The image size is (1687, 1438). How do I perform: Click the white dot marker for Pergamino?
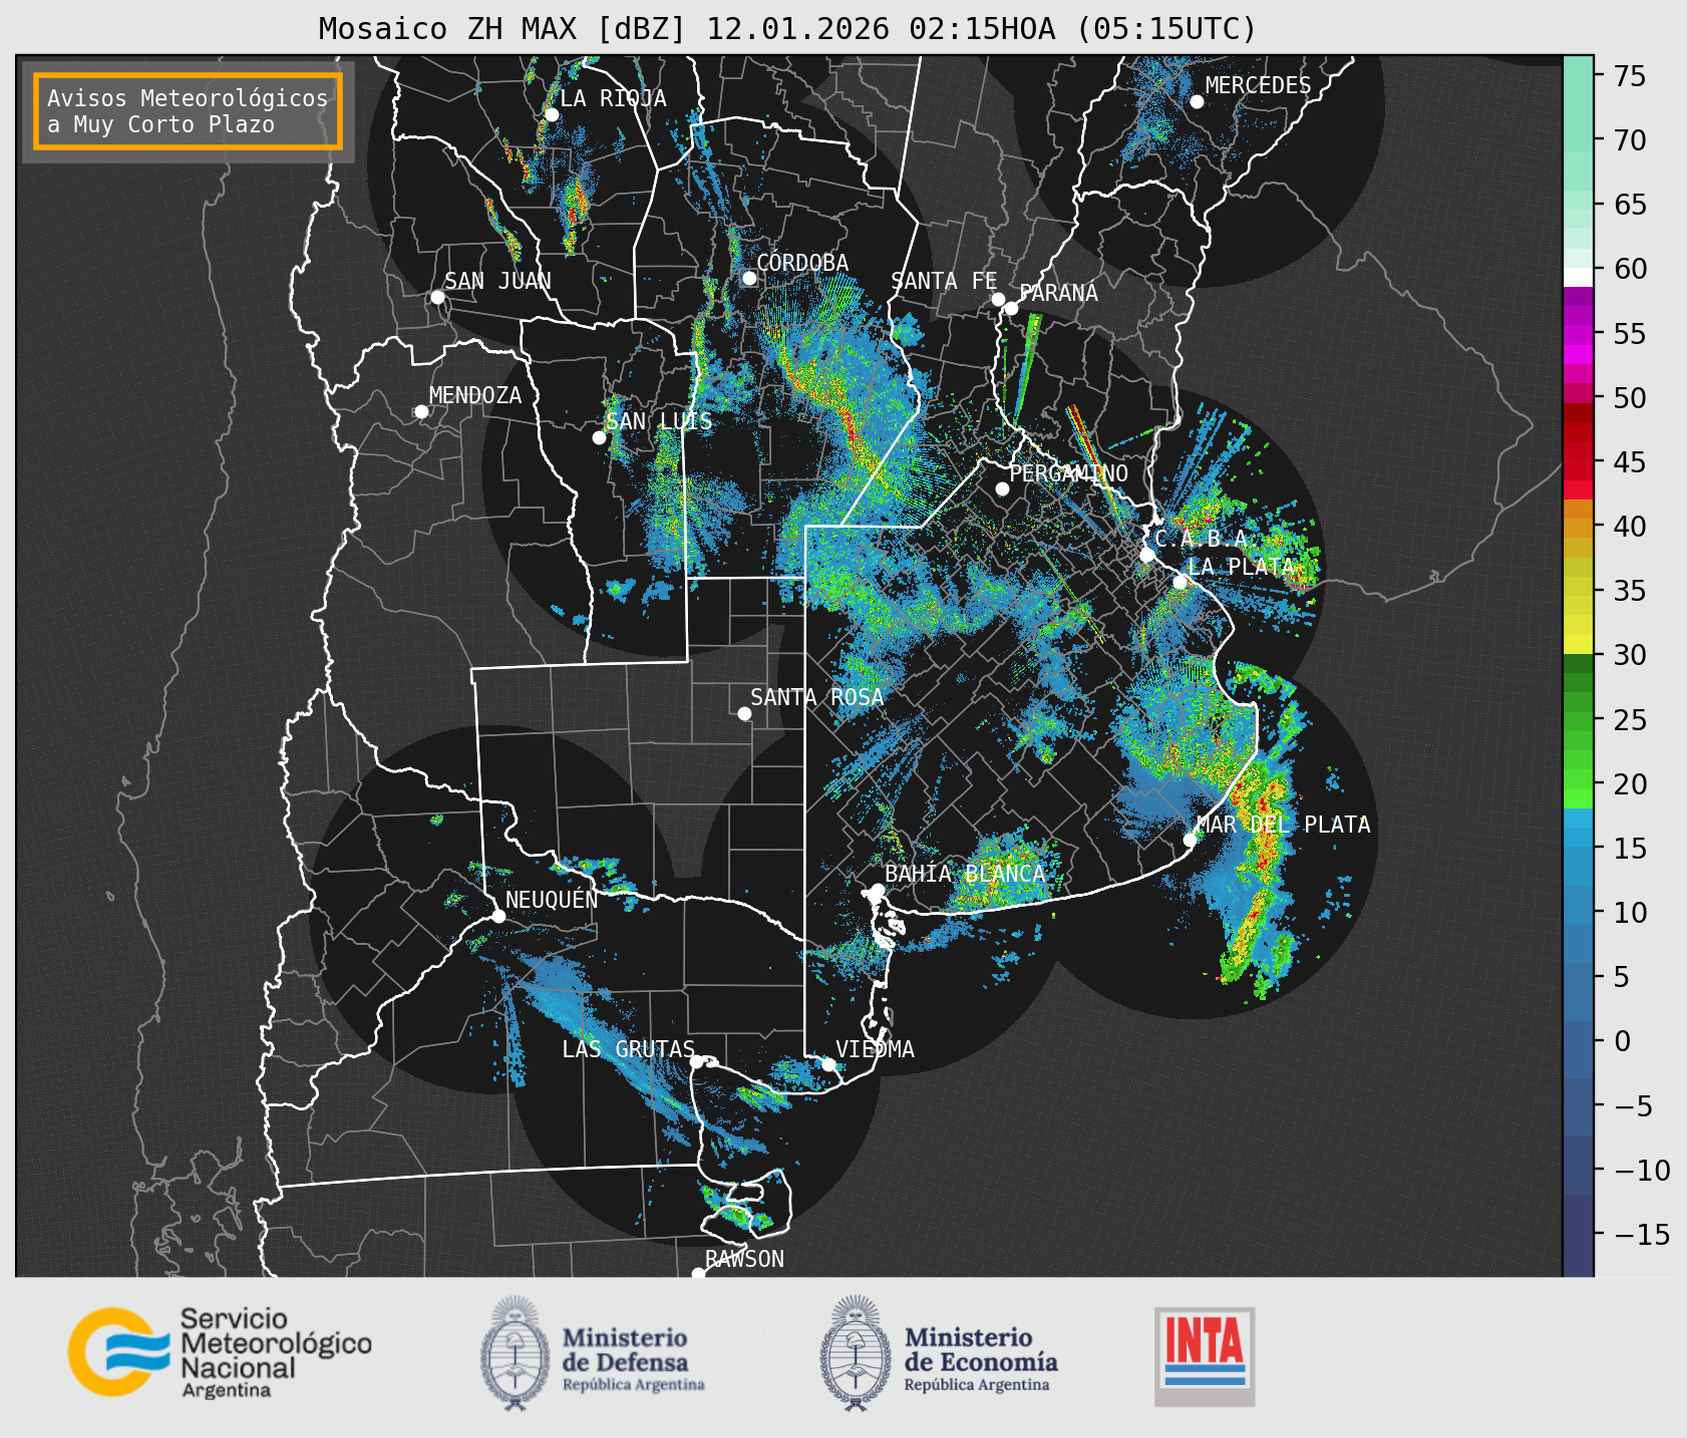point(1002,489)
